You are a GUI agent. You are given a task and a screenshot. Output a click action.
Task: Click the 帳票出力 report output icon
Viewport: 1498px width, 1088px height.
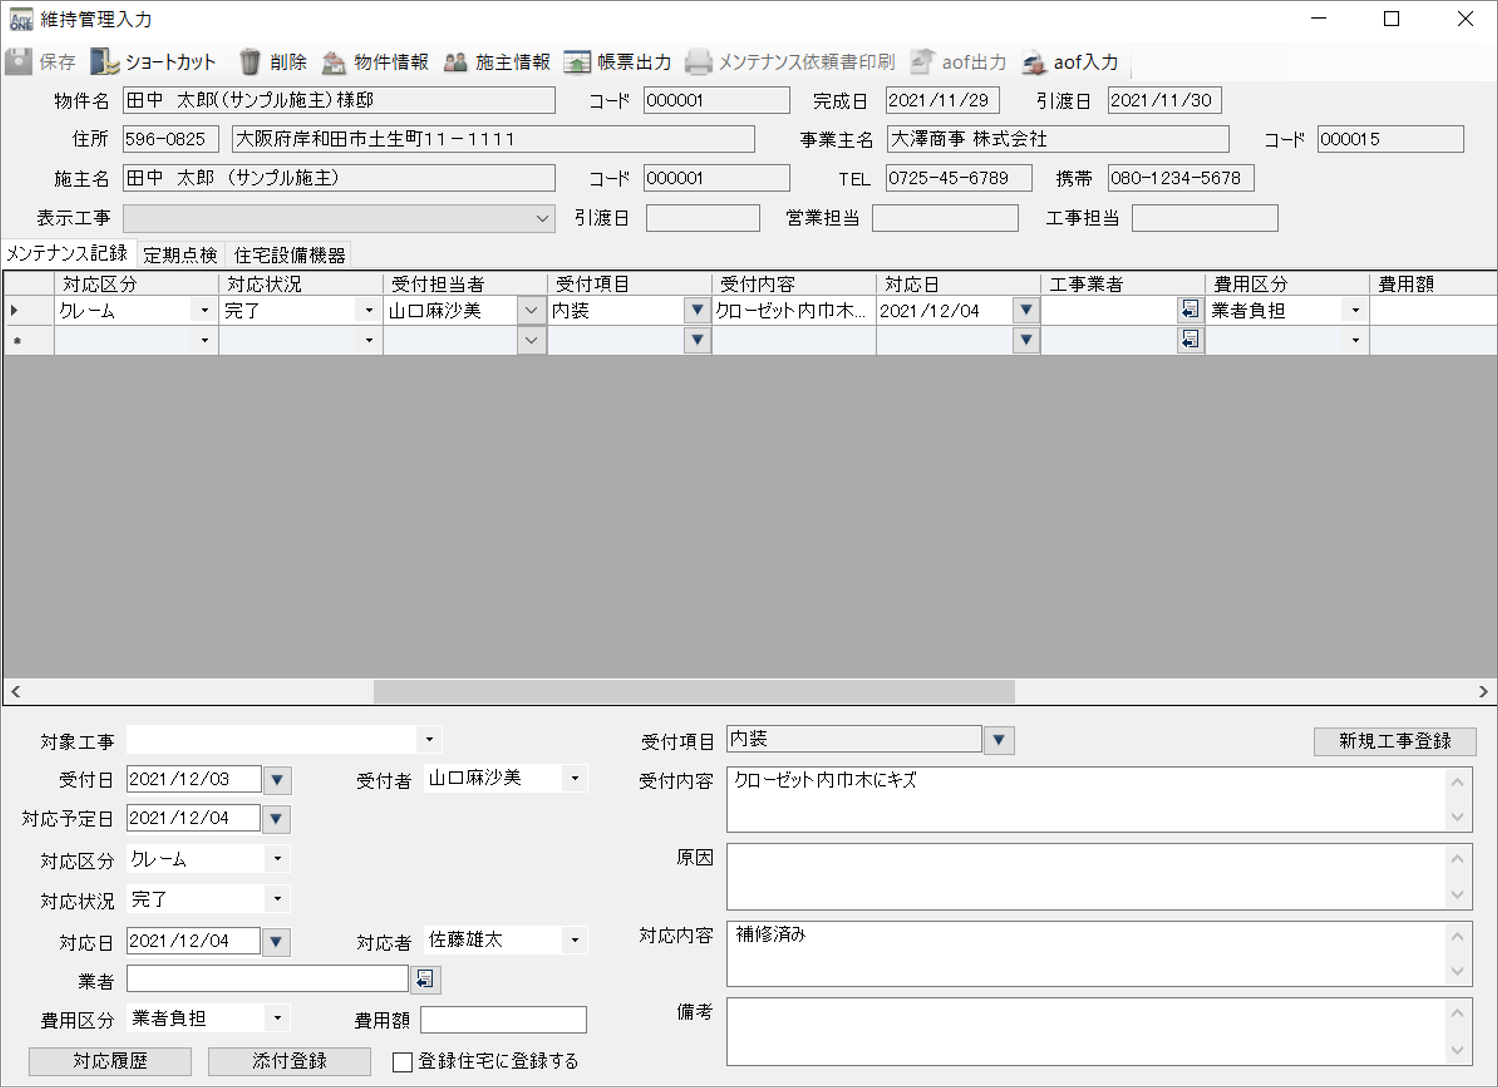(578, 62)
